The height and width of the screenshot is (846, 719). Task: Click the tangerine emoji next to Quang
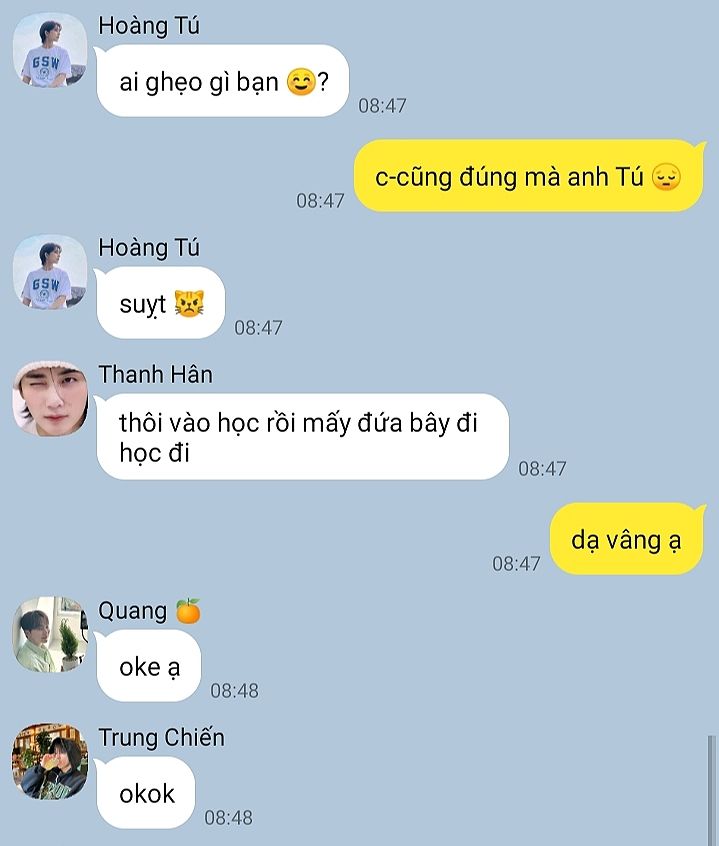(188, 611)
